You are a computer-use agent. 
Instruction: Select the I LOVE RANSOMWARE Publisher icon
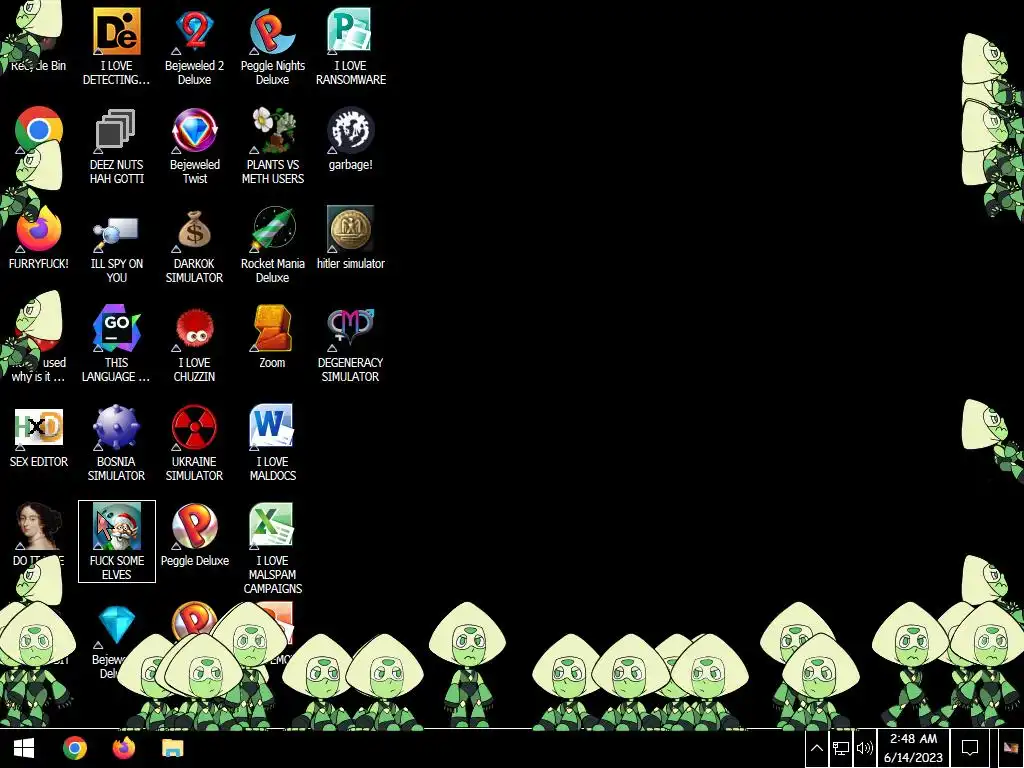[x=351, y=31]
